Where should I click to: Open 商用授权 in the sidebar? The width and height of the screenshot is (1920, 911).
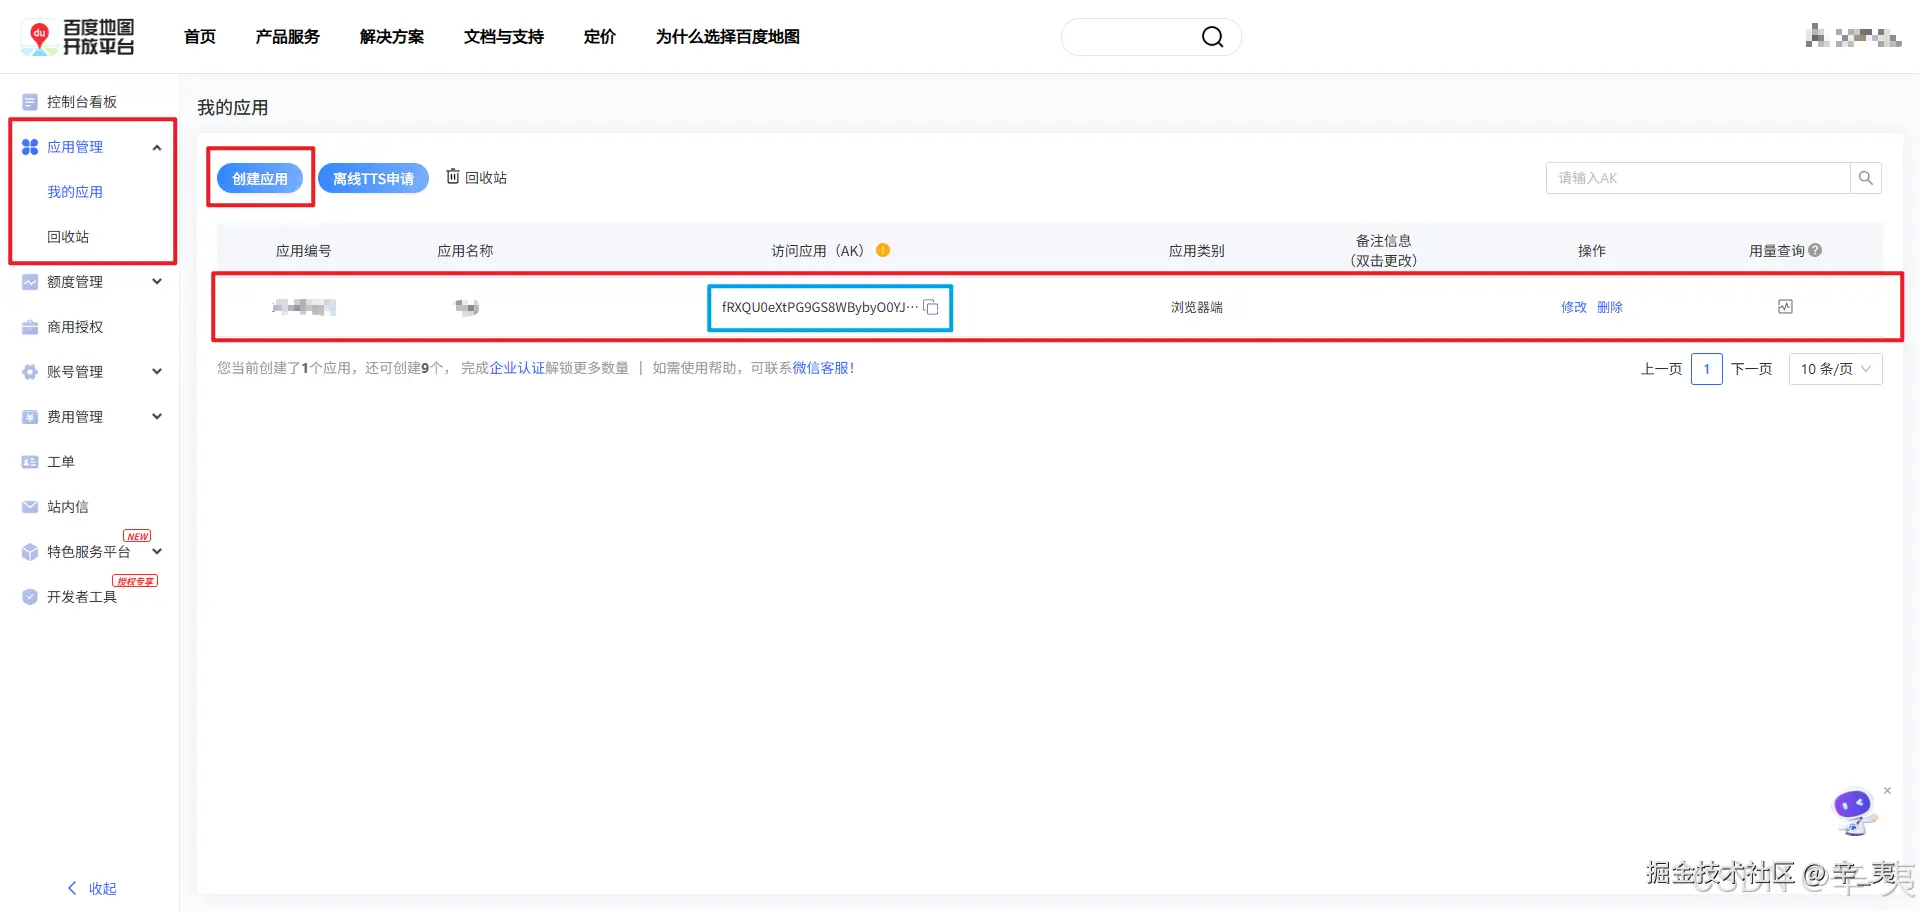pos(75,327)
